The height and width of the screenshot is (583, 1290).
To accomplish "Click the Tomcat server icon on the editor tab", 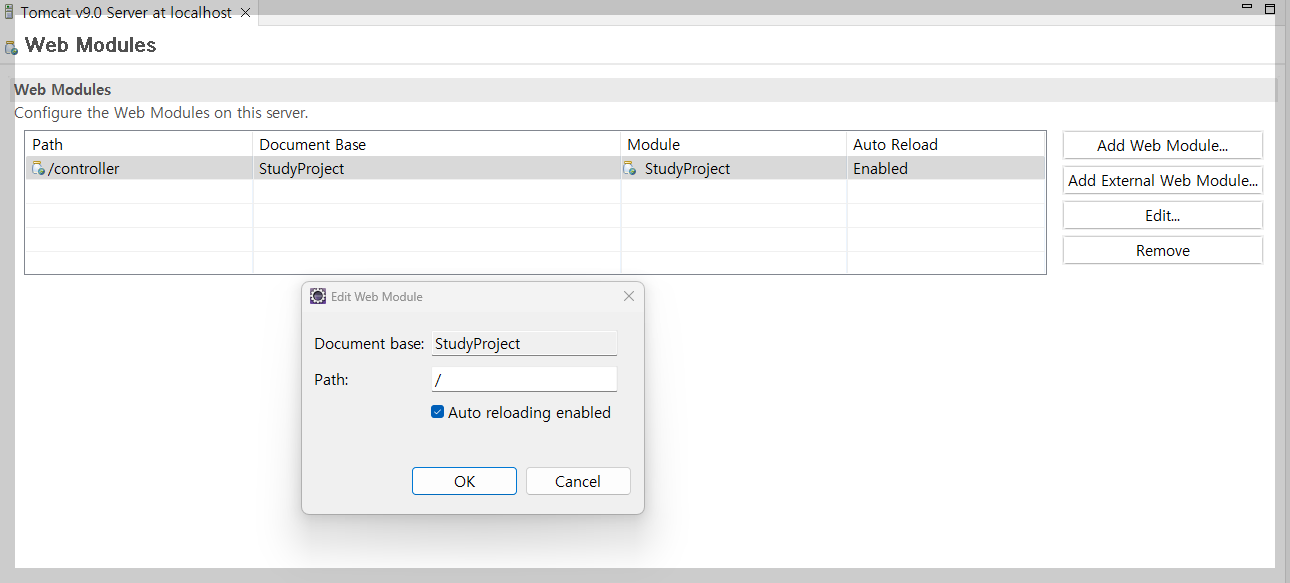I will click(8, 13).
